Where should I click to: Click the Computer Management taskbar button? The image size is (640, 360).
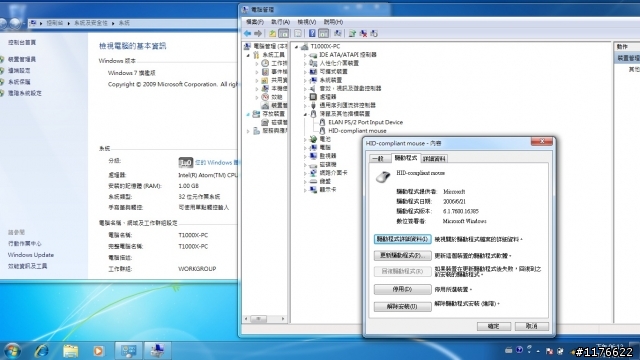pos(157,351)
